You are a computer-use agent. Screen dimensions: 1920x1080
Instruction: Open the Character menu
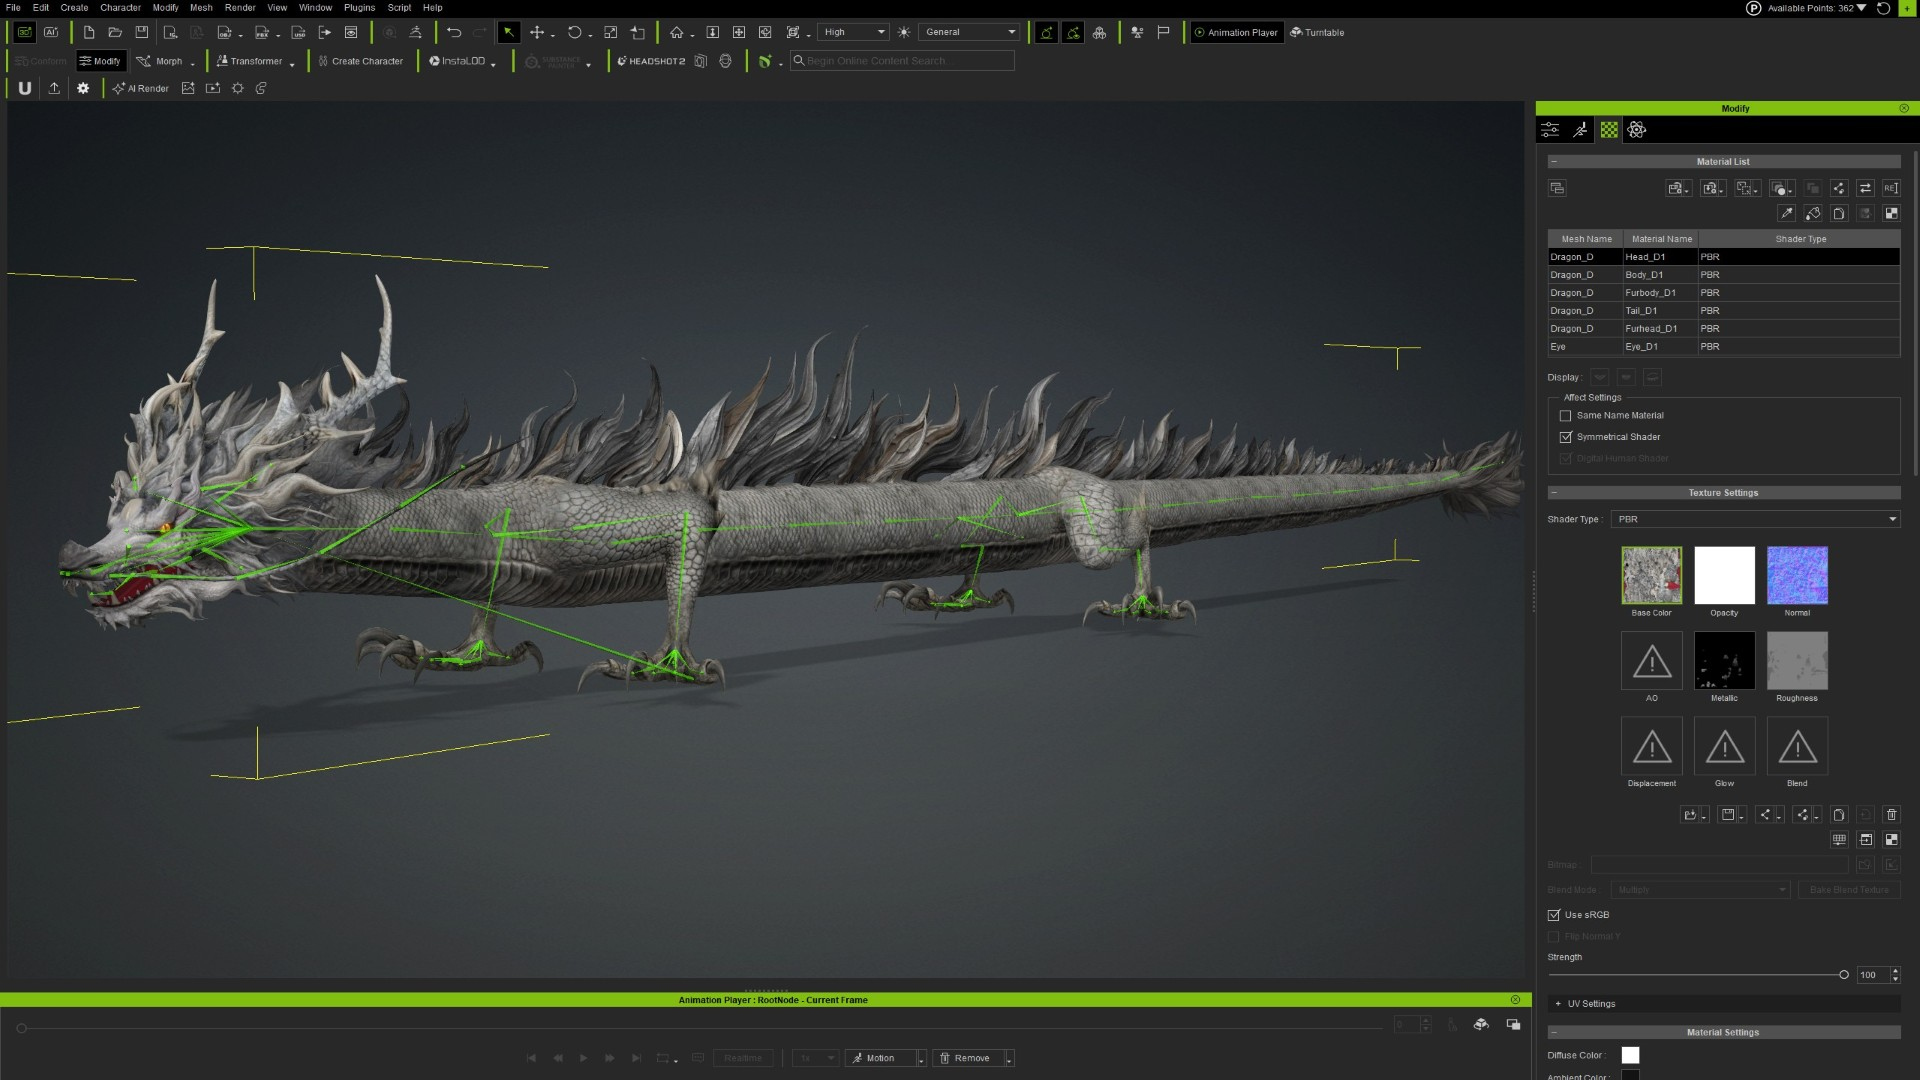click(120, 8)
